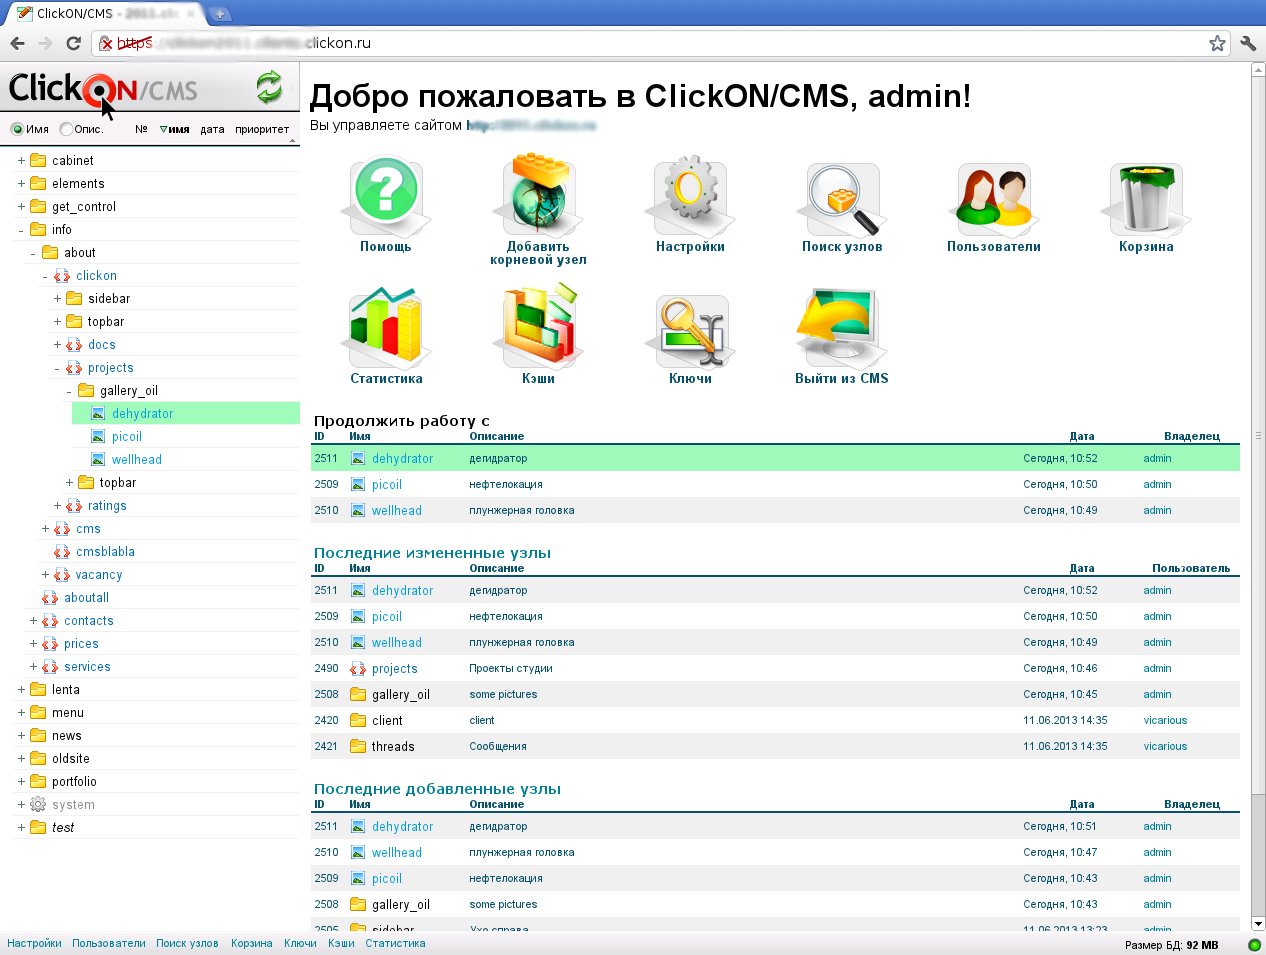Click the green status indicator in footer
Screen dimensions: 1266x955
(1254, 945)
